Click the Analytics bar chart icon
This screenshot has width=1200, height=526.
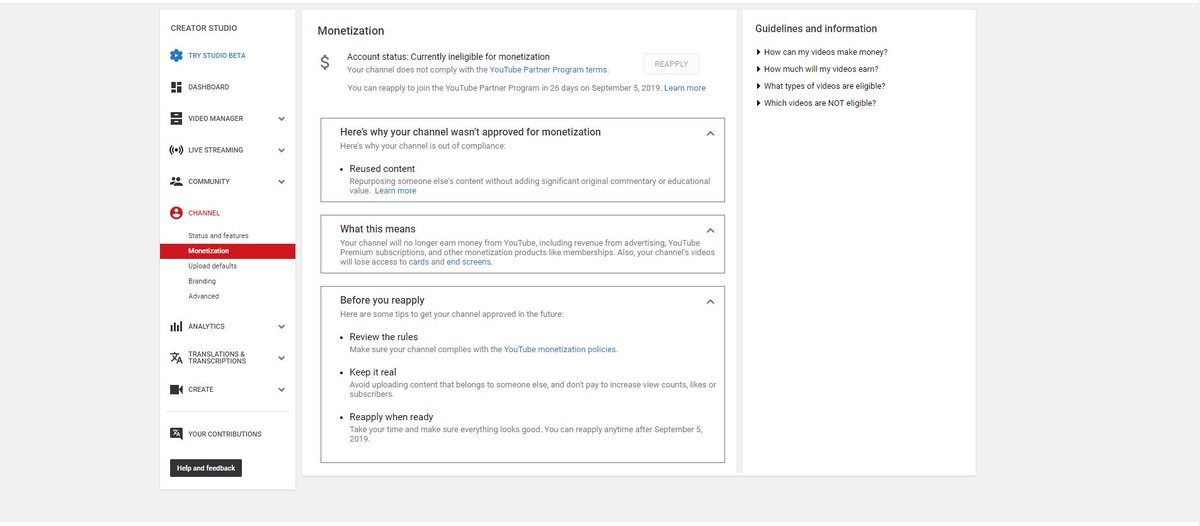pyautogui.click(x=176, y=326)
